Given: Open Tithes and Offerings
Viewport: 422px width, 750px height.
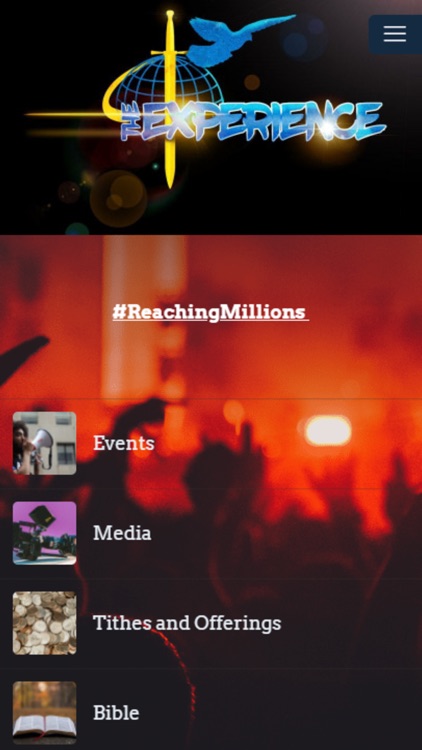Looking at the screenshot, I should click(187, 623).
